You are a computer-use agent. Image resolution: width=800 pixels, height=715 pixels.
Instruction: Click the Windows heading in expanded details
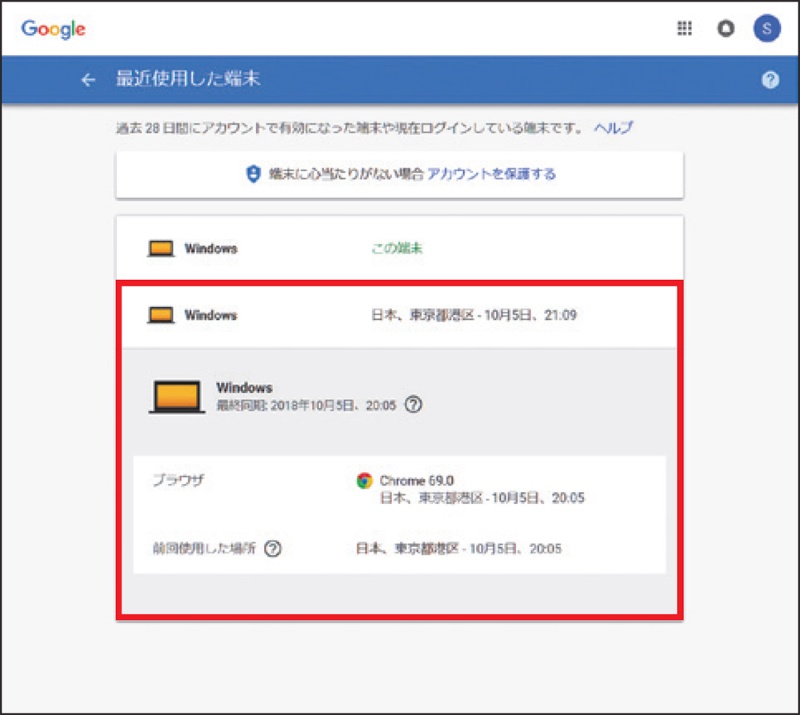(244, 387)
